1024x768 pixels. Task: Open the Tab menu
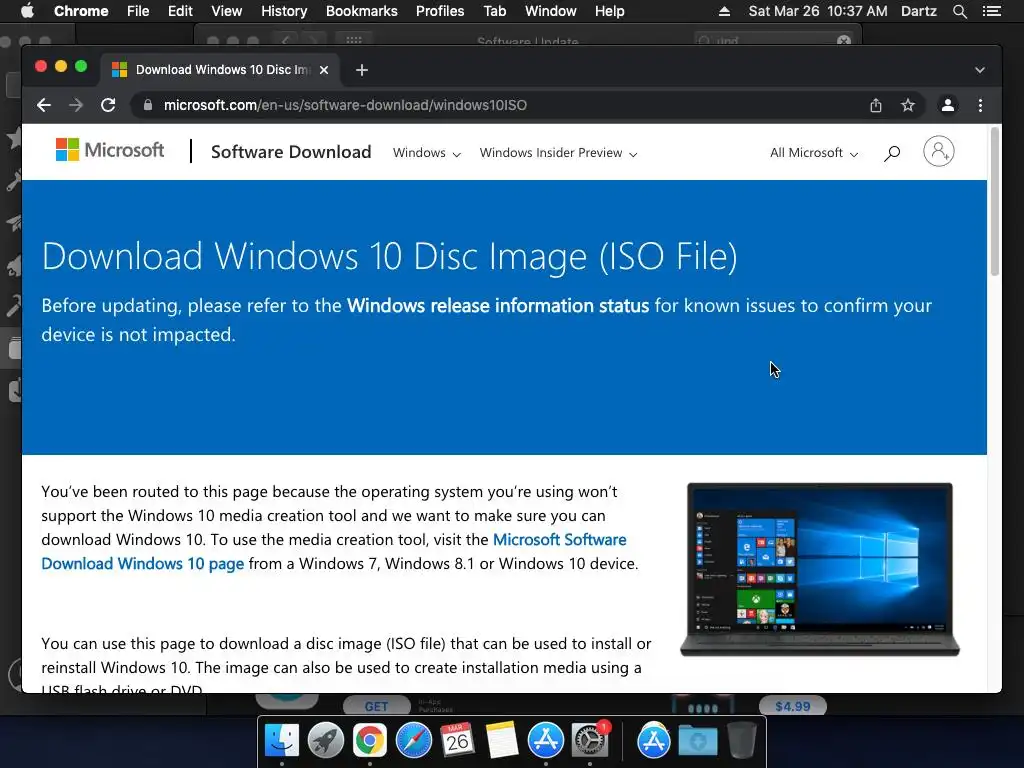coord(494,11)
